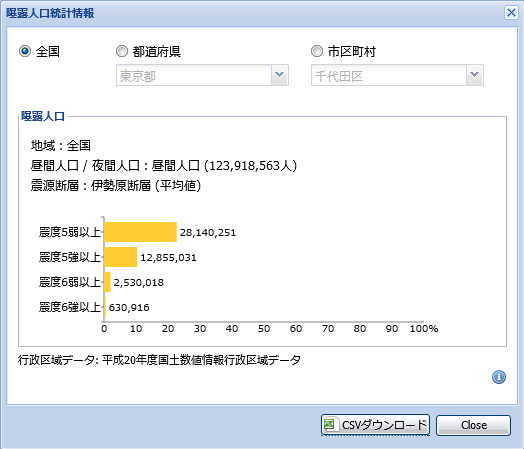Click the 震度5強以上 yellow bar

tap(121, 257)
